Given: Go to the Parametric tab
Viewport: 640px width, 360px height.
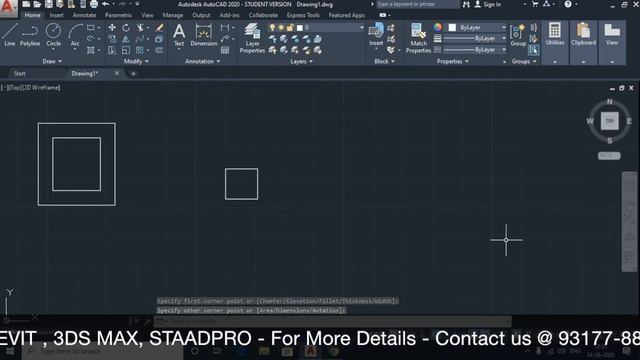Looking at the screenshot, I should tap(118, 15).
